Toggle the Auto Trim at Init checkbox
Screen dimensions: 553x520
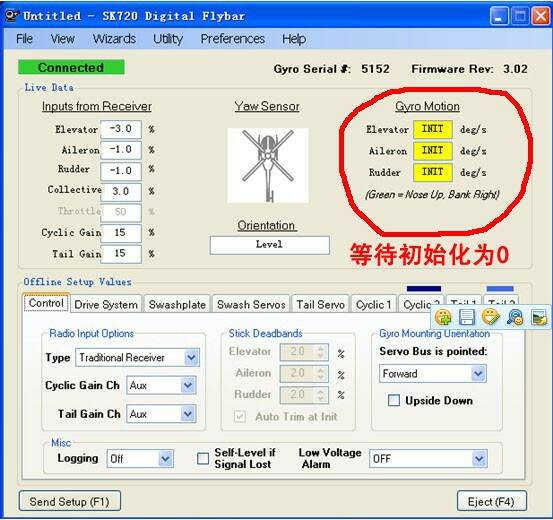point(239,417)
